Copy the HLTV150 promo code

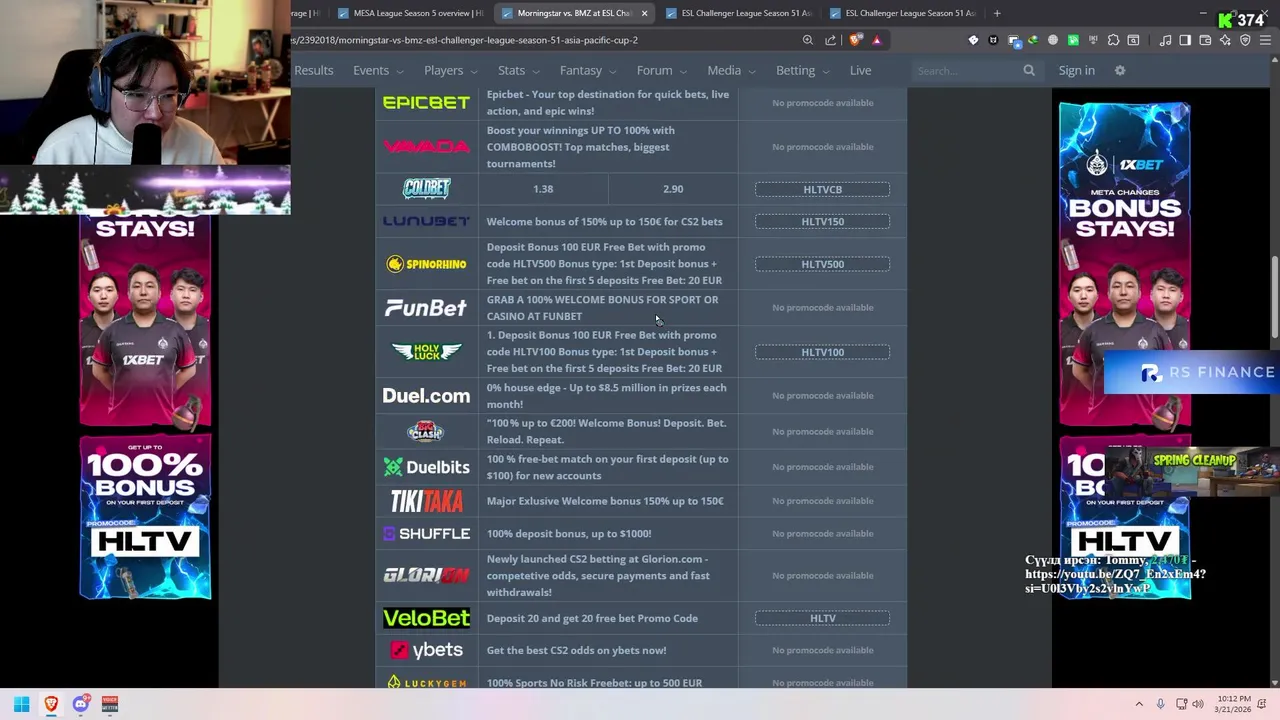pos(822,222)
